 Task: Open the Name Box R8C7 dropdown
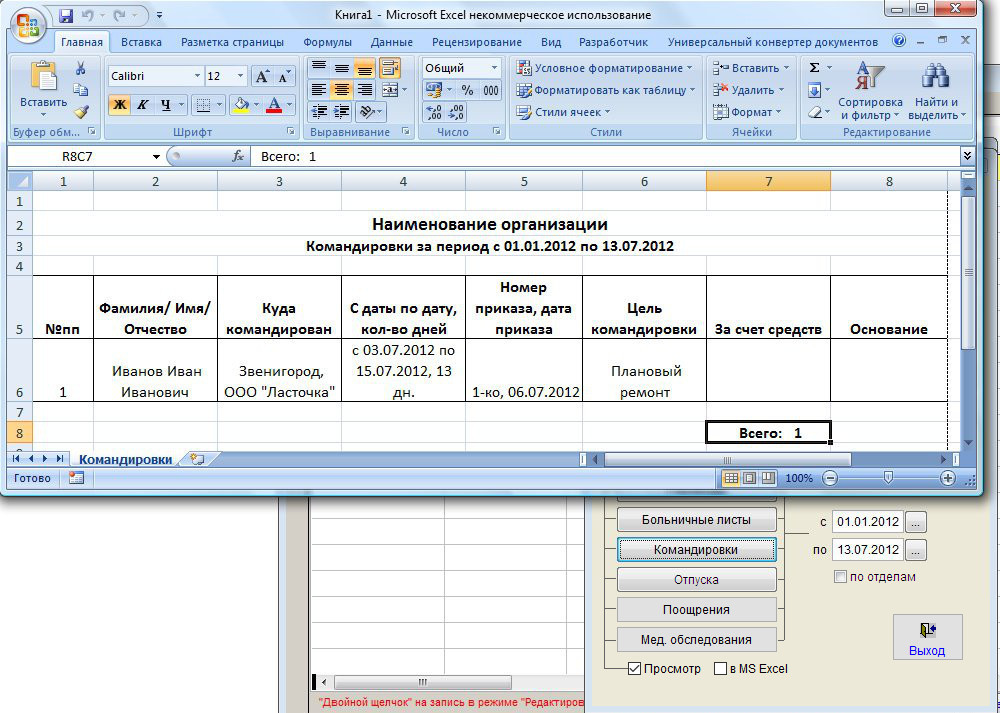pyautogui.click(x=156, y=157)
